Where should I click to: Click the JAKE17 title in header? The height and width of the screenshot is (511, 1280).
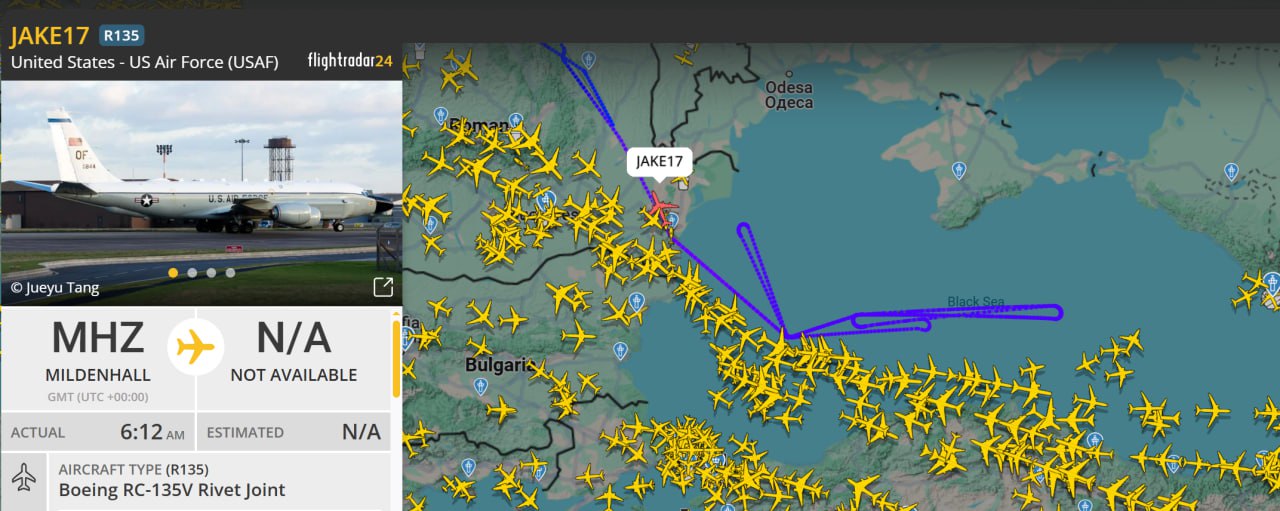point(50,36)
